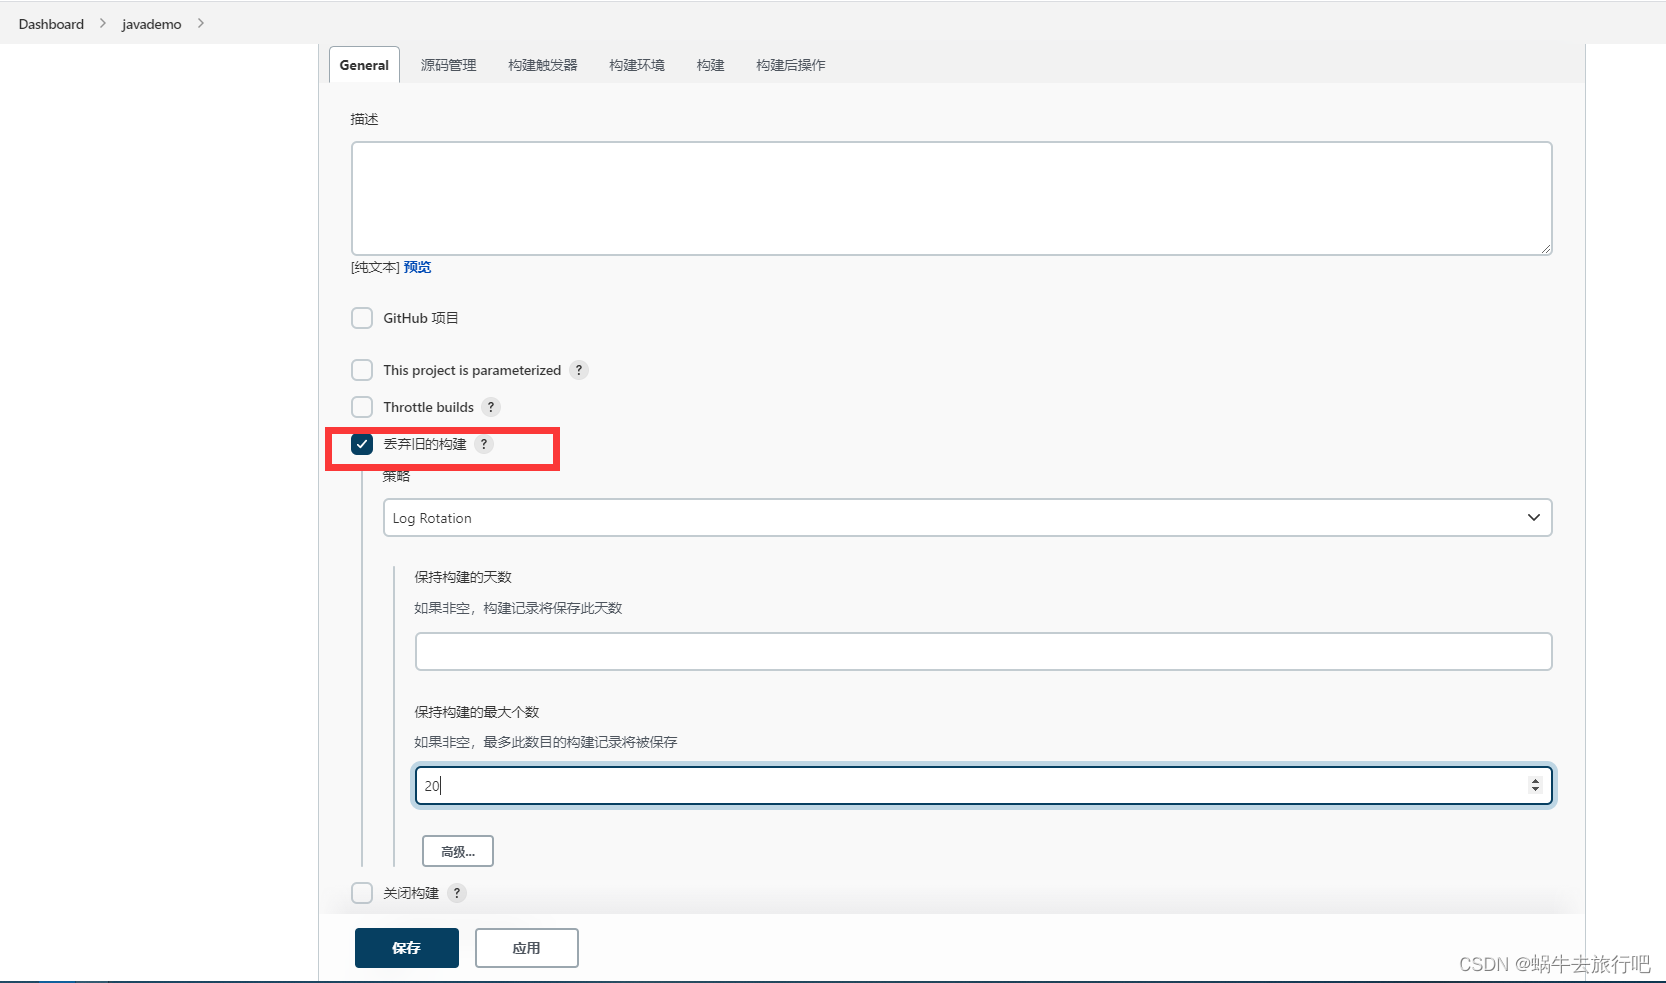Tick the GitHub 项目 checkbox
The height and width of the screenshot is (983, 1666).
point(362,318)
